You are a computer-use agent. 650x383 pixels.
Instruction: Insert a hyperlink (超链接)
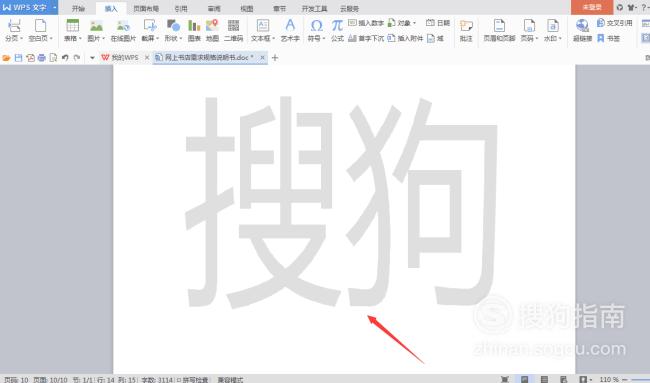582,30
